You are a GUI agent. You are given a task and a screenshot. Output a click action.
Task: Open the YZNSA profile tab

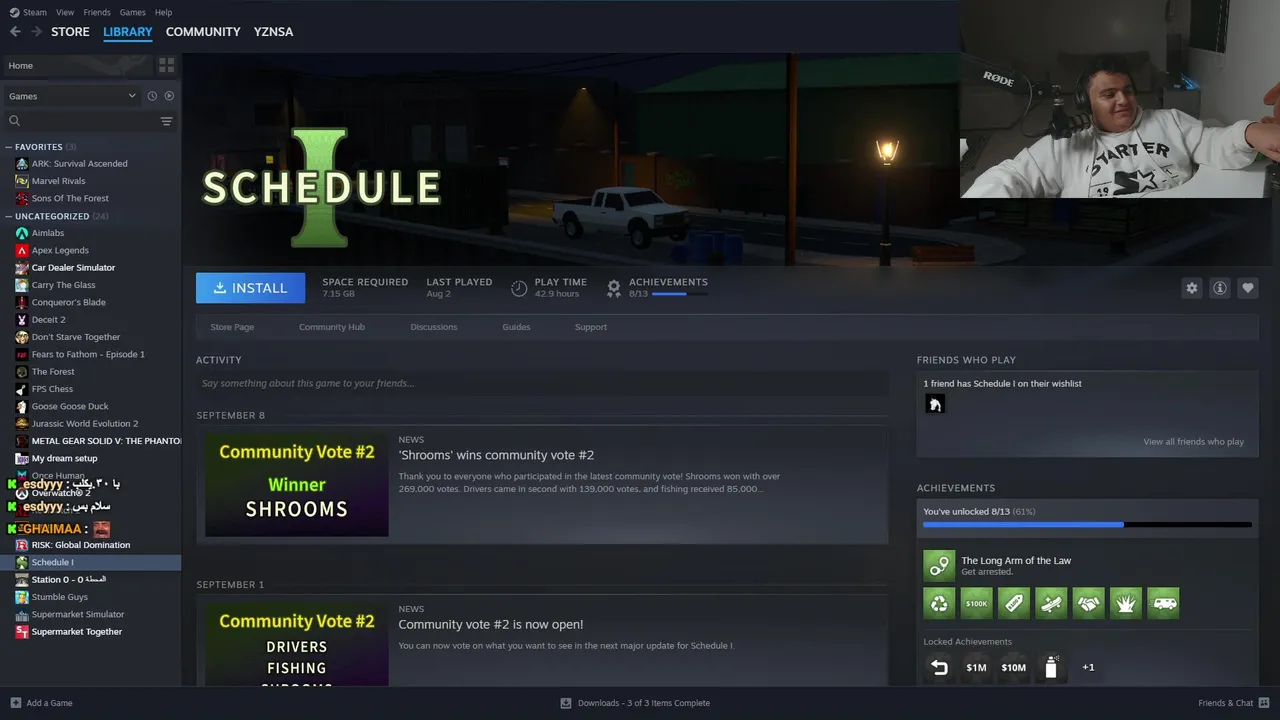(x=273, y=32)
